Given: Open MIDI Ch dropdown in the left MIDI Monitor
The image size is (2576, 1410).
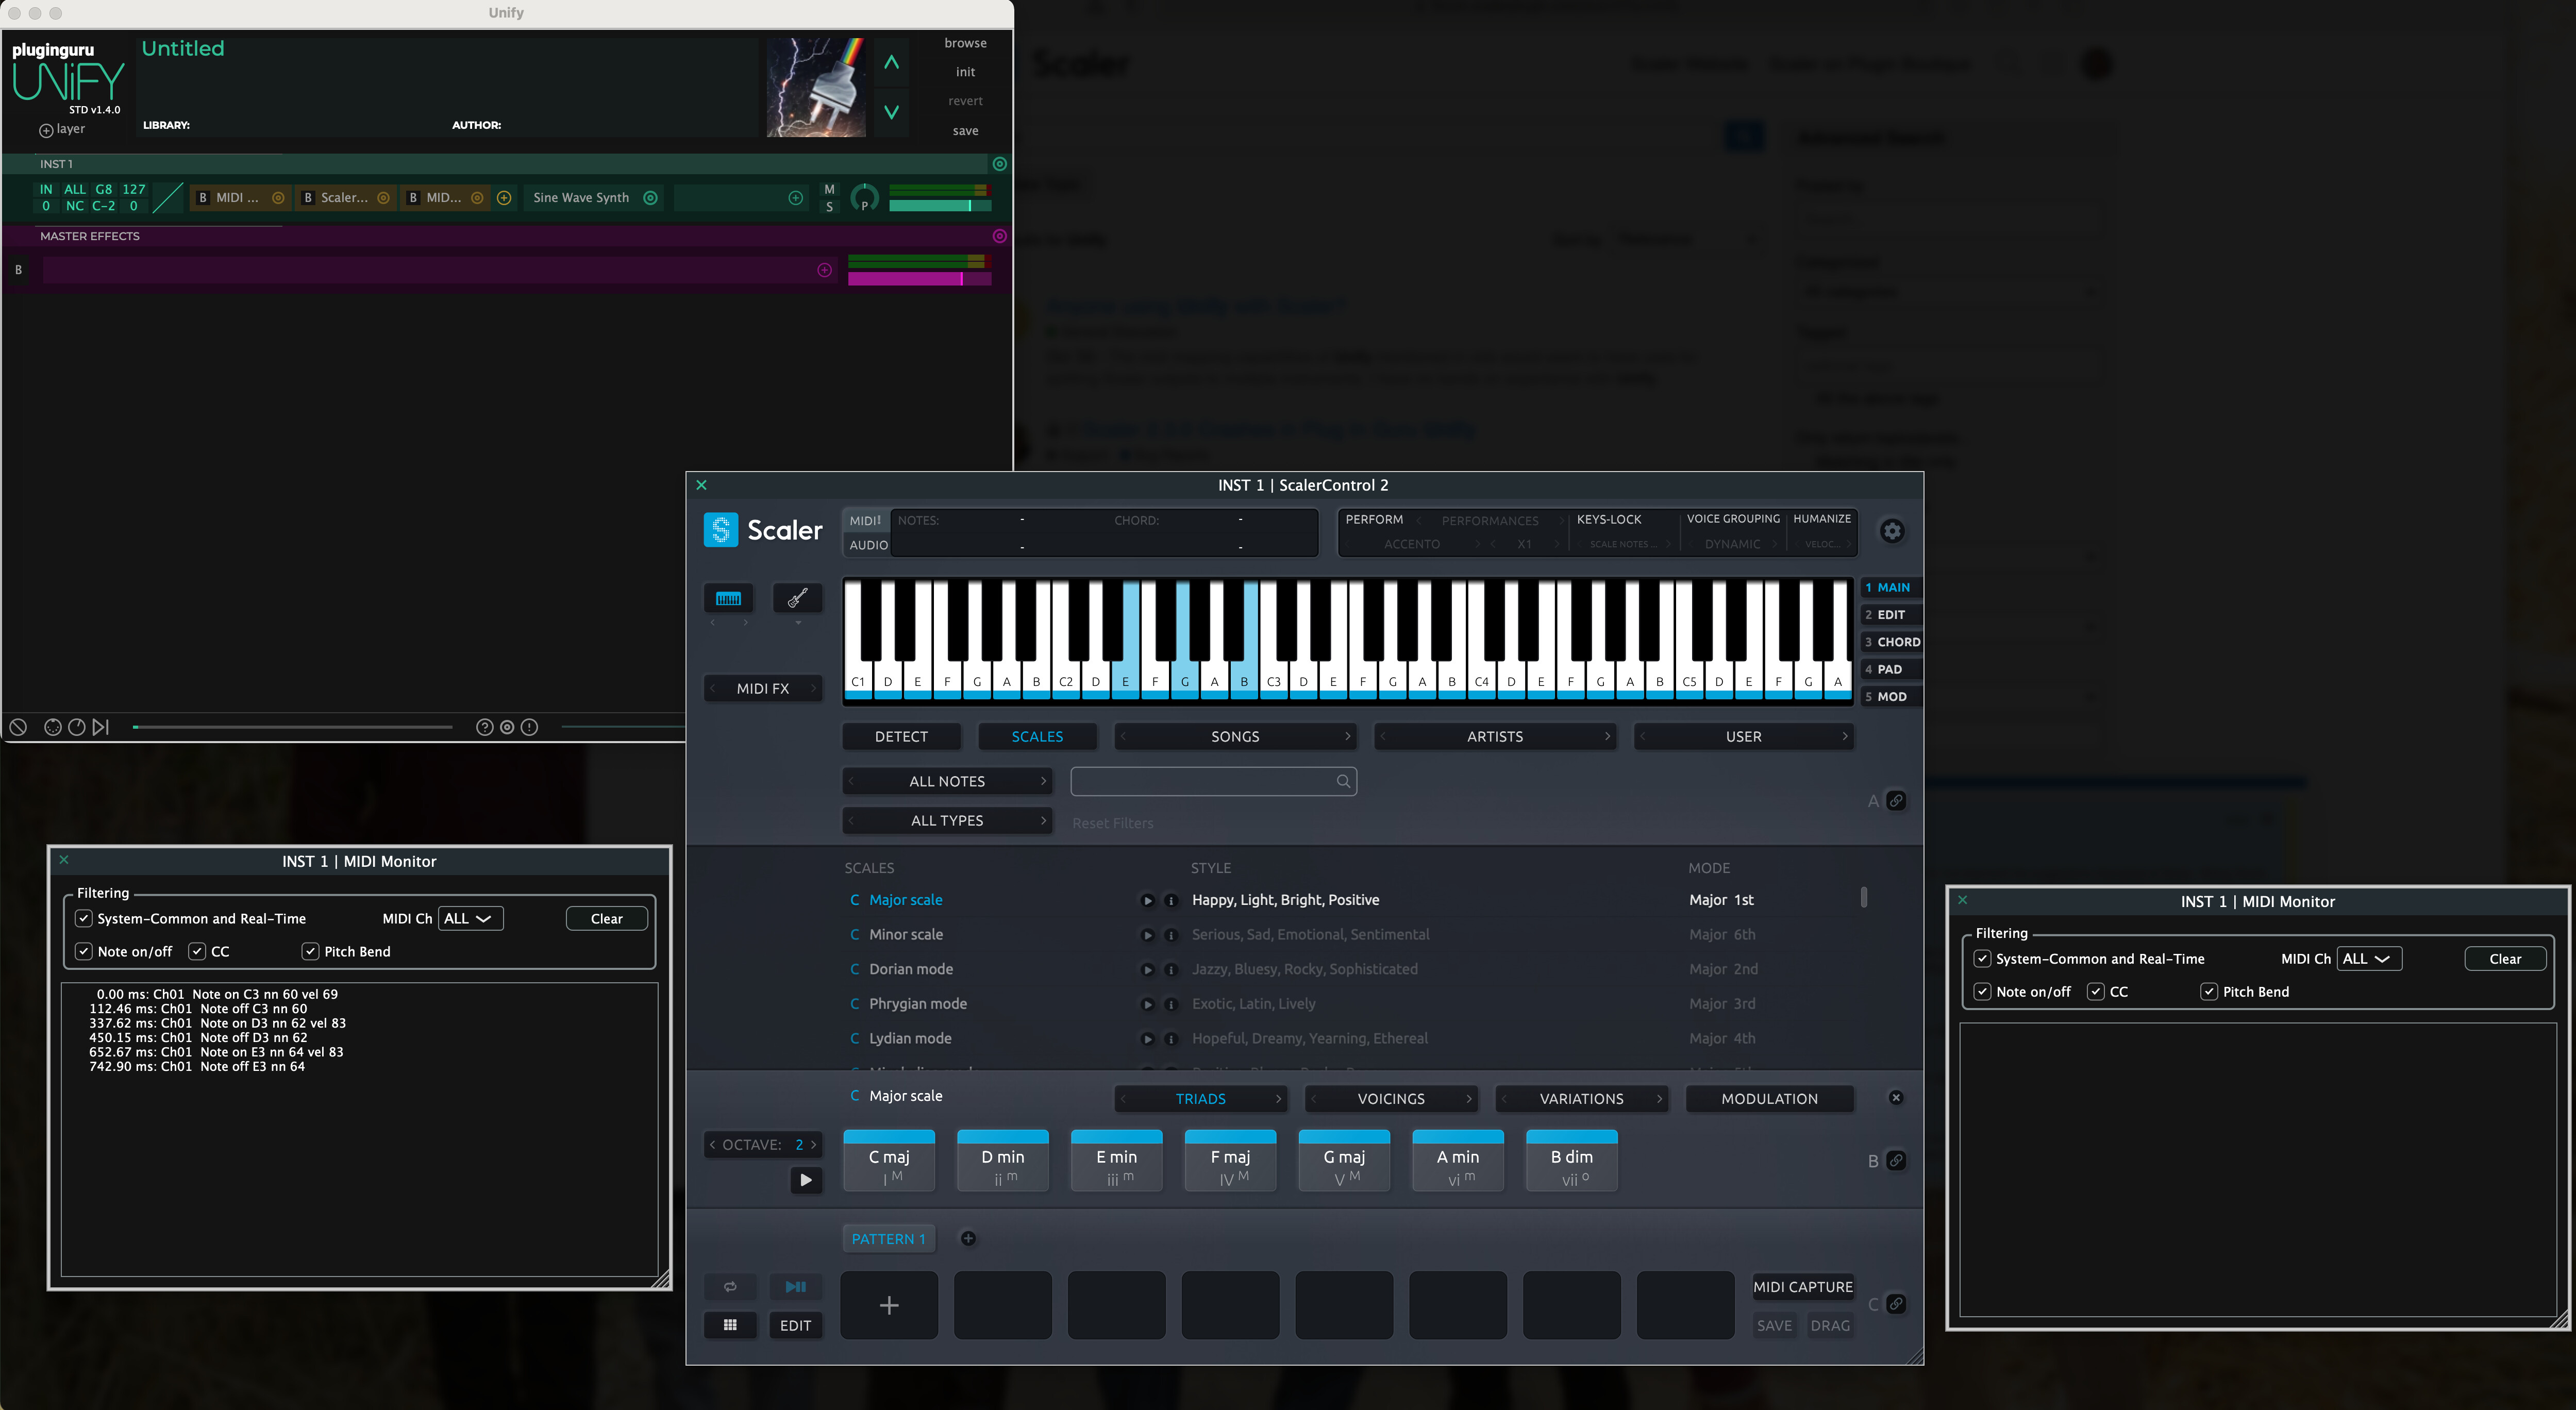Looking at the screenshot, I should [x=470, y=918].
